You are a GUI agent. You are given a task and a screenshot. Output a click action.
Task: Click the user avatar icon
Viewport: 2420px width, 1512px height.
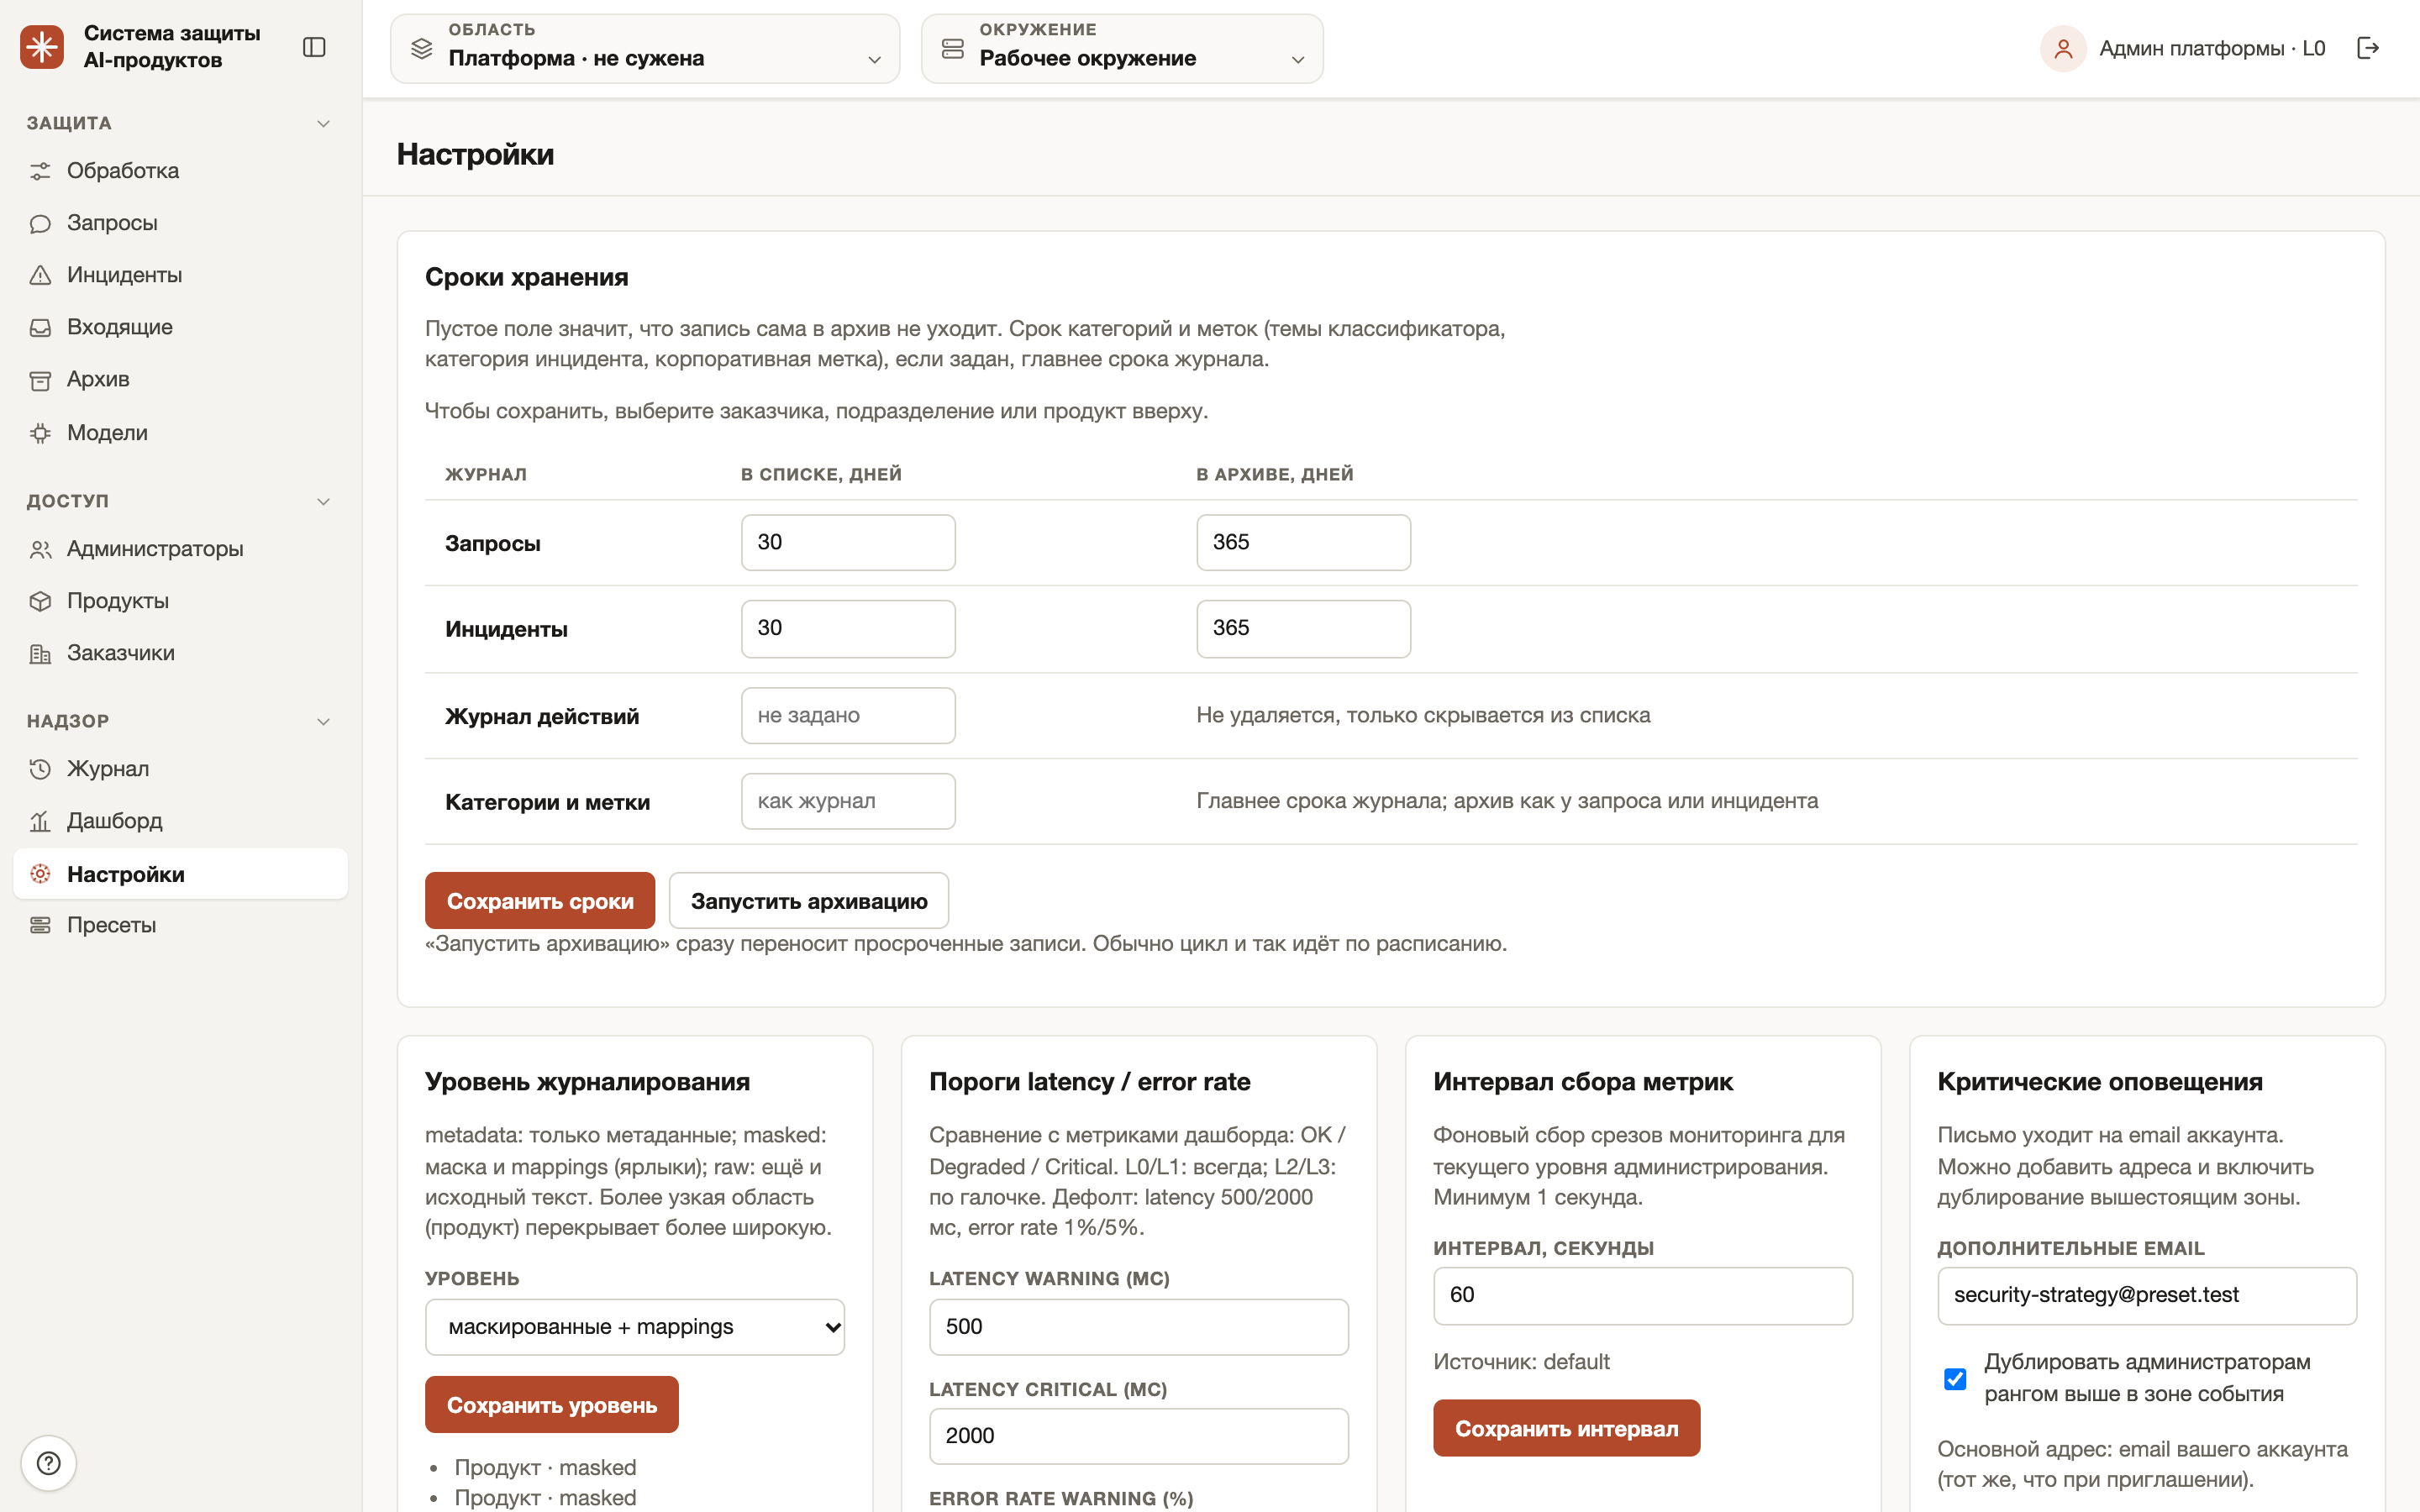pyautogui.click(x=2063, y=48)
